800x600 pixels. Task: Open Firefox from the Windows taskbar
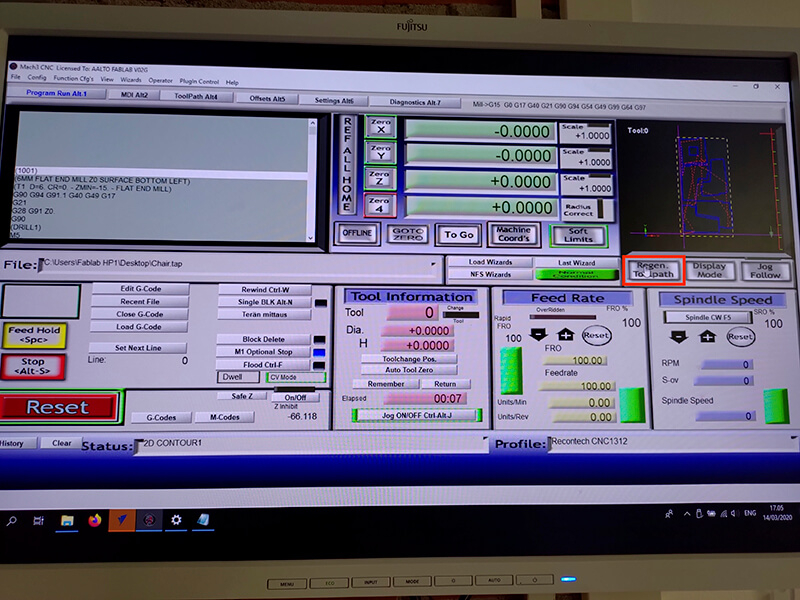pyautogui.click(x=95, y=520)
